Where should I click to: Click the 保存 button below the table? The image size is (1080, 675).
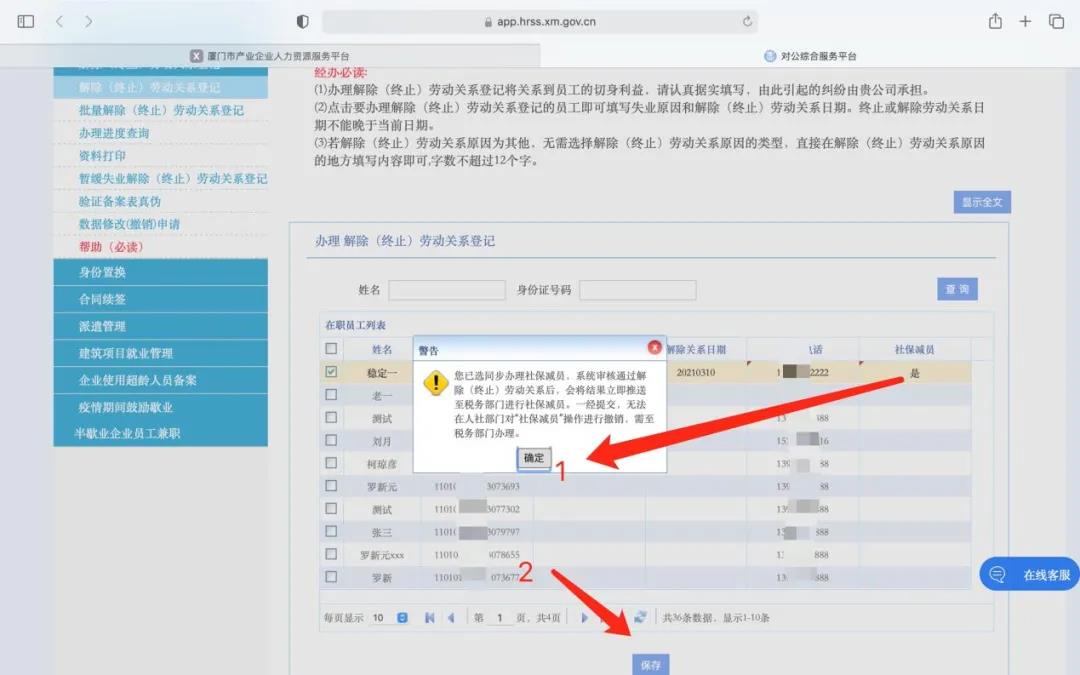point(650,665)
